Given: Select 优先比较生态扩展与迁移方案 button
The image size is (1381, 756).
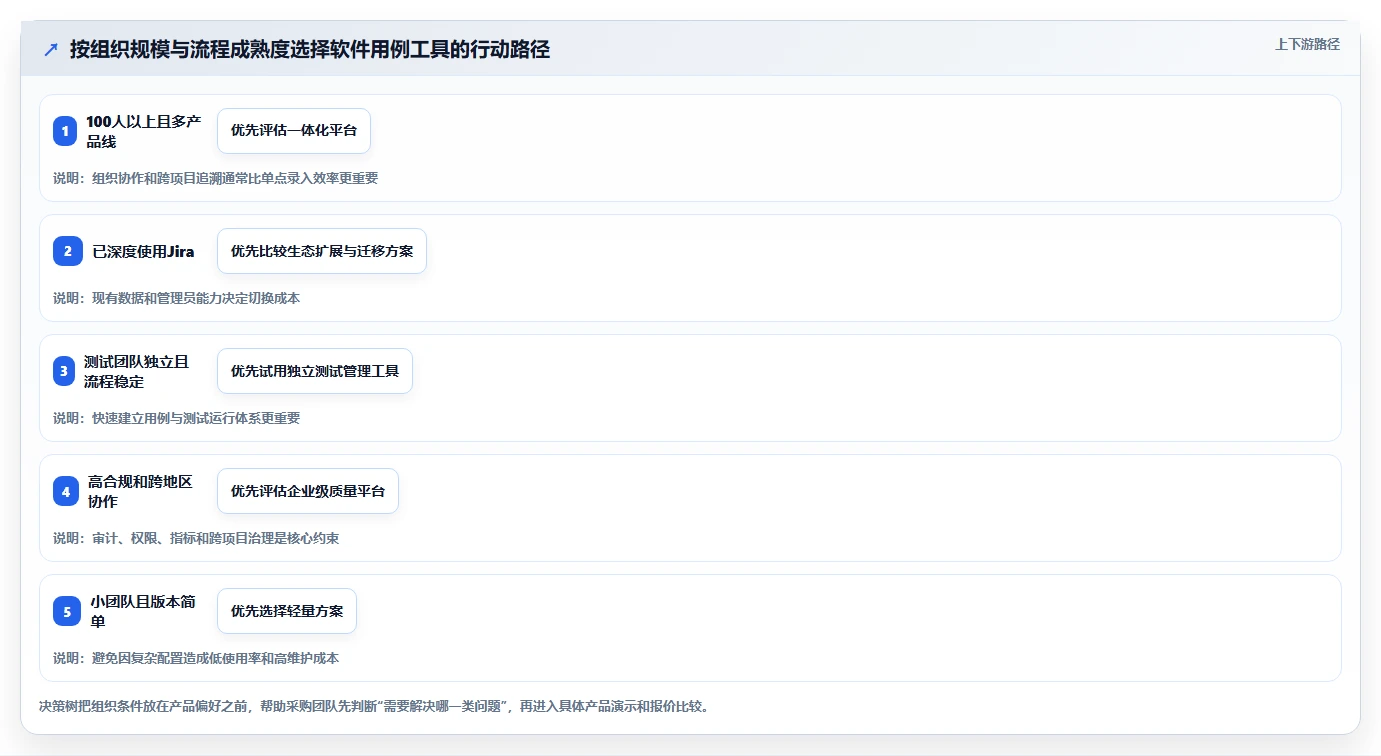Looking at the screenshot, I should 322,251.
